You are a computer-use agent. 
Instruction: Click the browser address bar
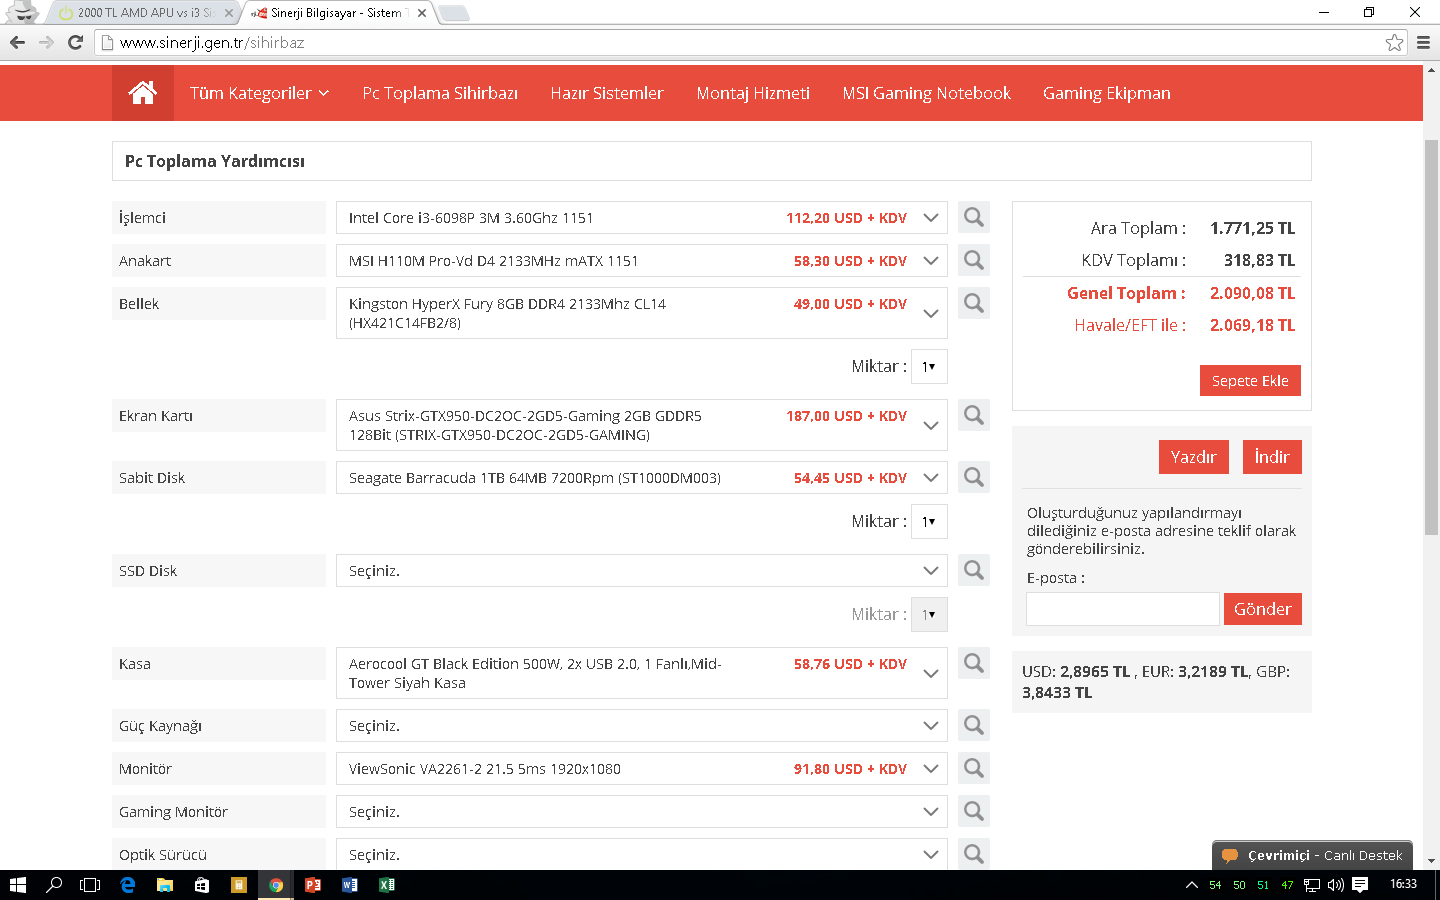(x=740, y=42)
